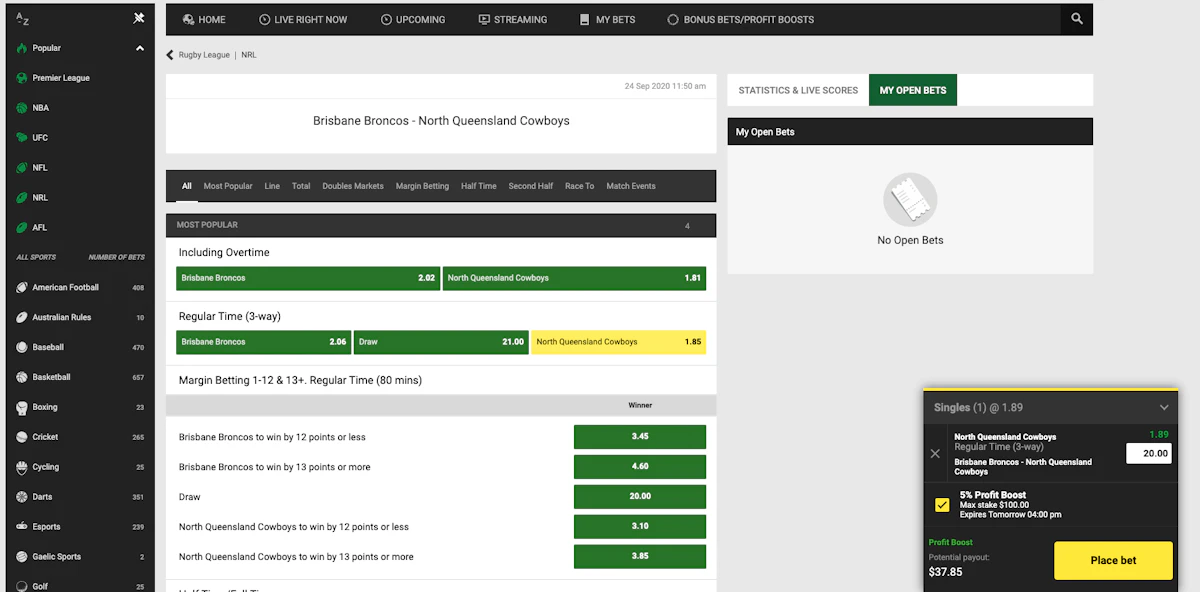Collapse the Most Popular markets header
1200x592 pixels.
pos(441,225)
